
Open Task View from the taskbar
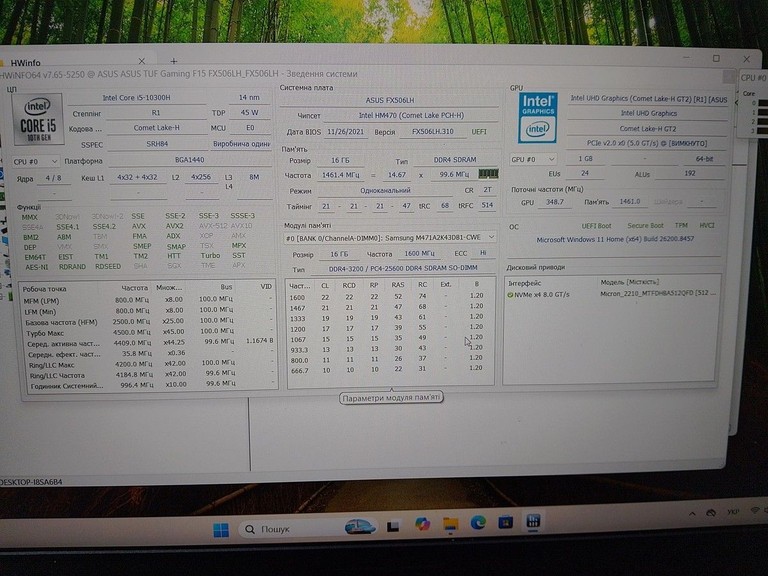[x=393, y=527]
